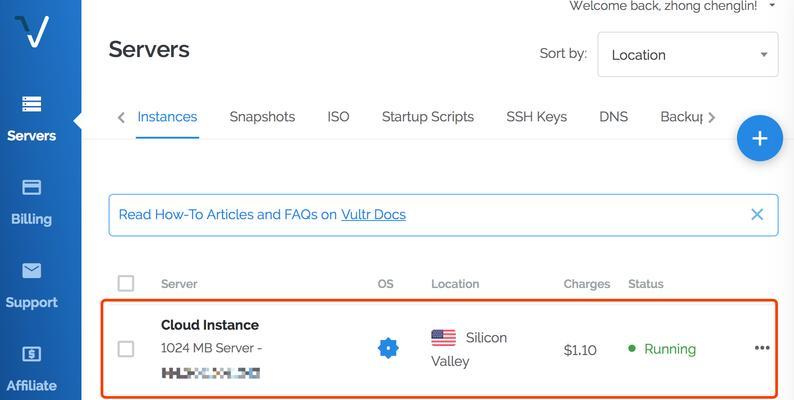Click the Vultr logo icon

pyautogui.click(x=32, y=31)
